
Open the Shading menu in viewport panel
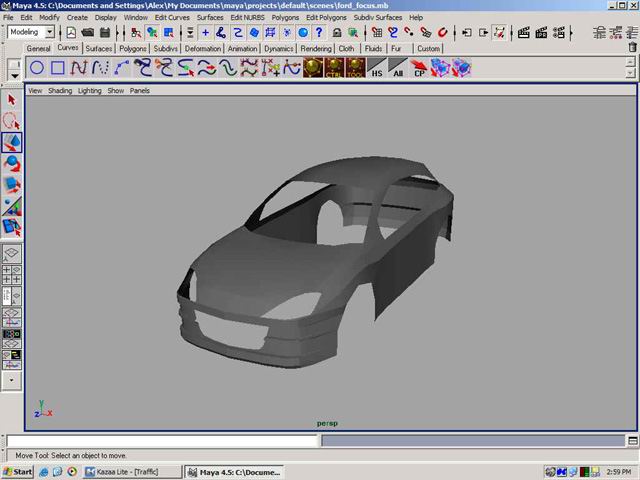tap(60, 90)
